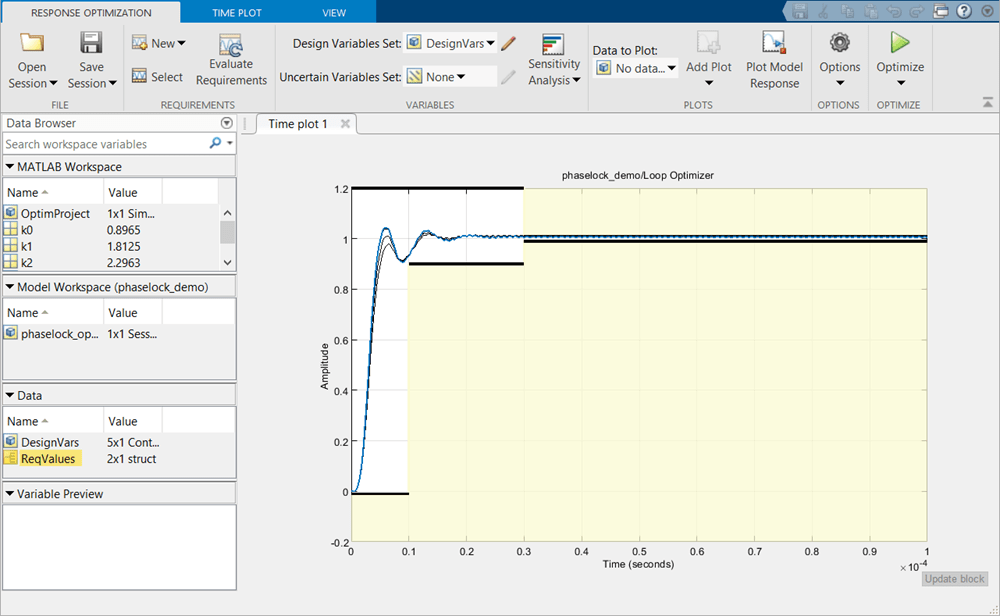Click the MATLAB Workspace scrollbar thumb
This screenshot has width=1000, height=616.
click(x=228, y=232)
